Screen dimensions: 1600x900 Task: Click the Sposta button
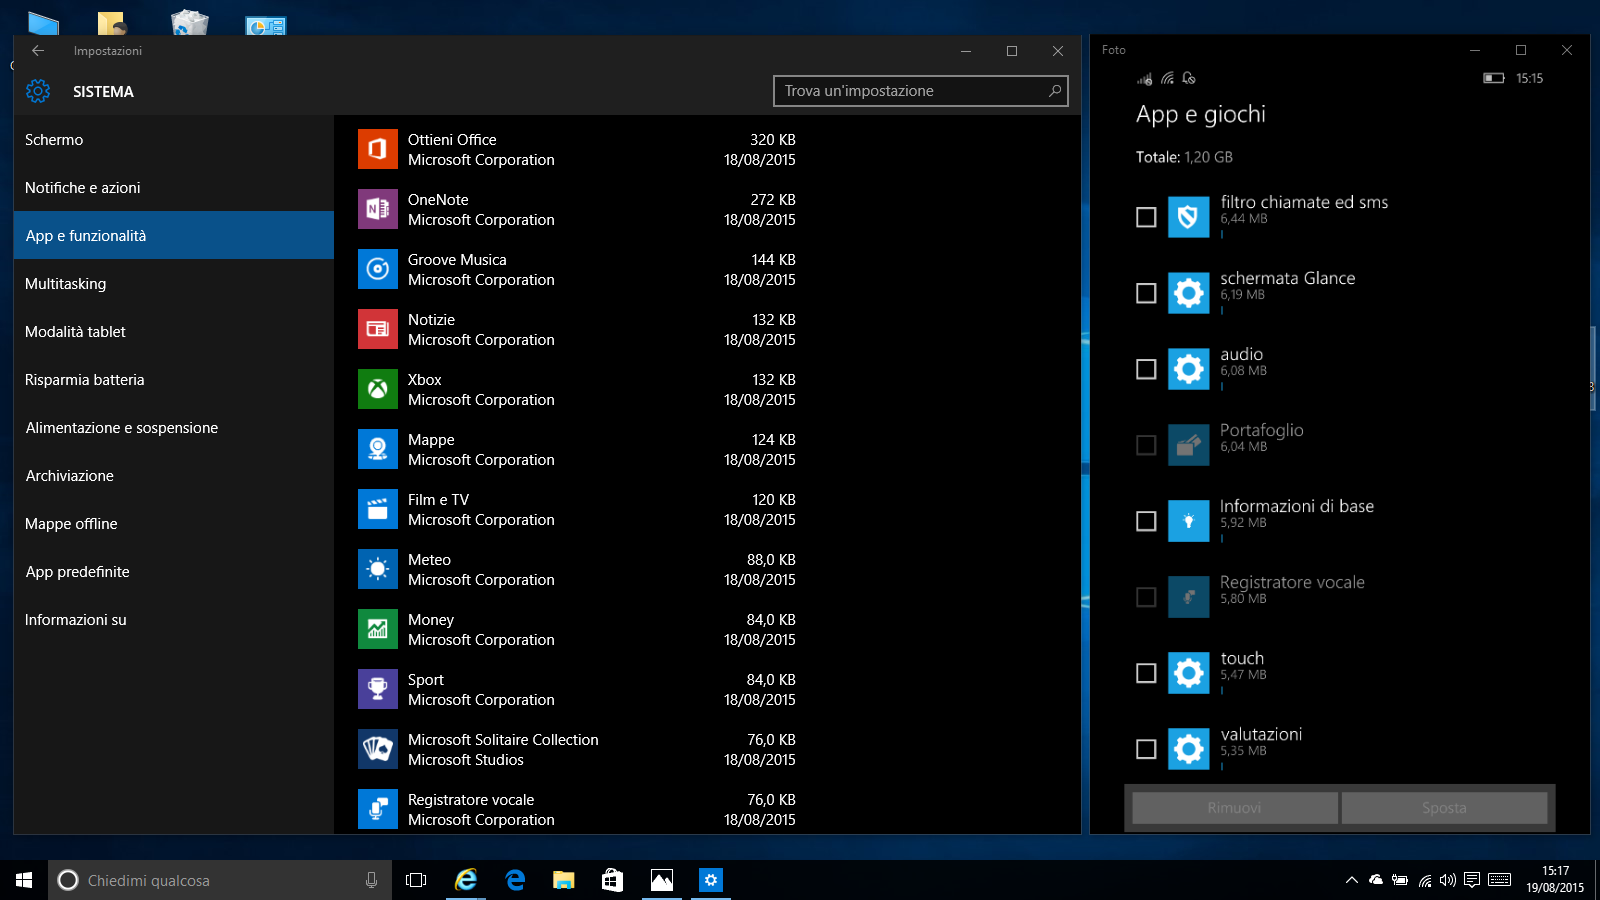pos(1444,808)
